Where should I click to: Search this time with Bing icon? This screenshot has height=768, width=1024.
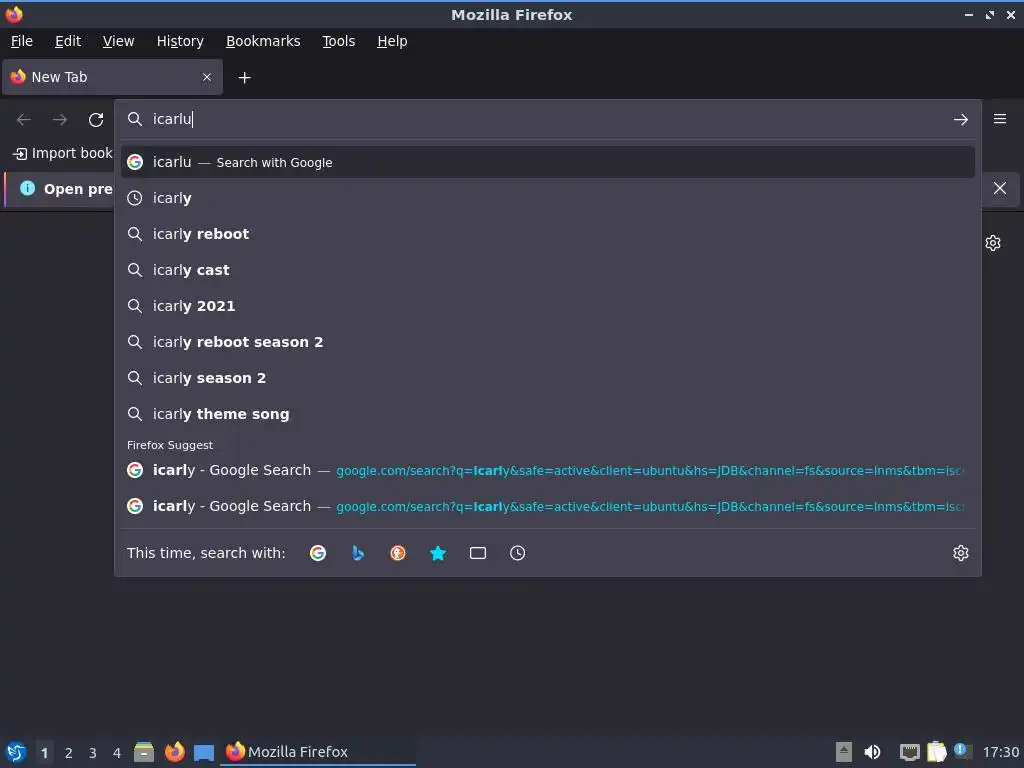358,553
